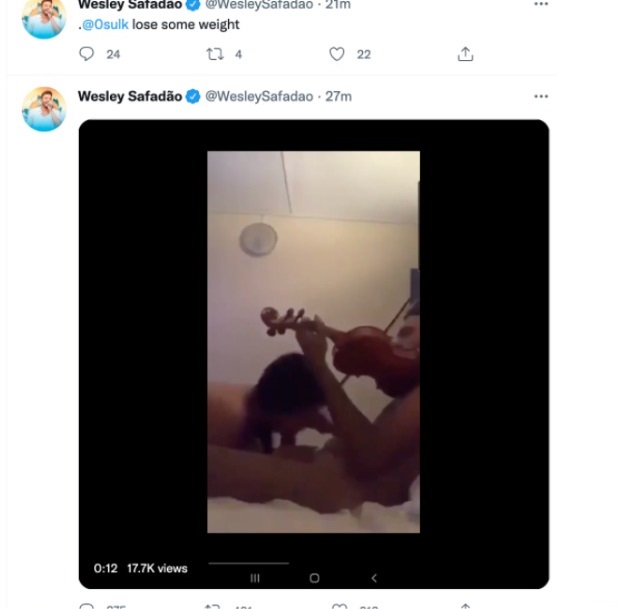Play the embedded video in the tweet

pos(313,341)
